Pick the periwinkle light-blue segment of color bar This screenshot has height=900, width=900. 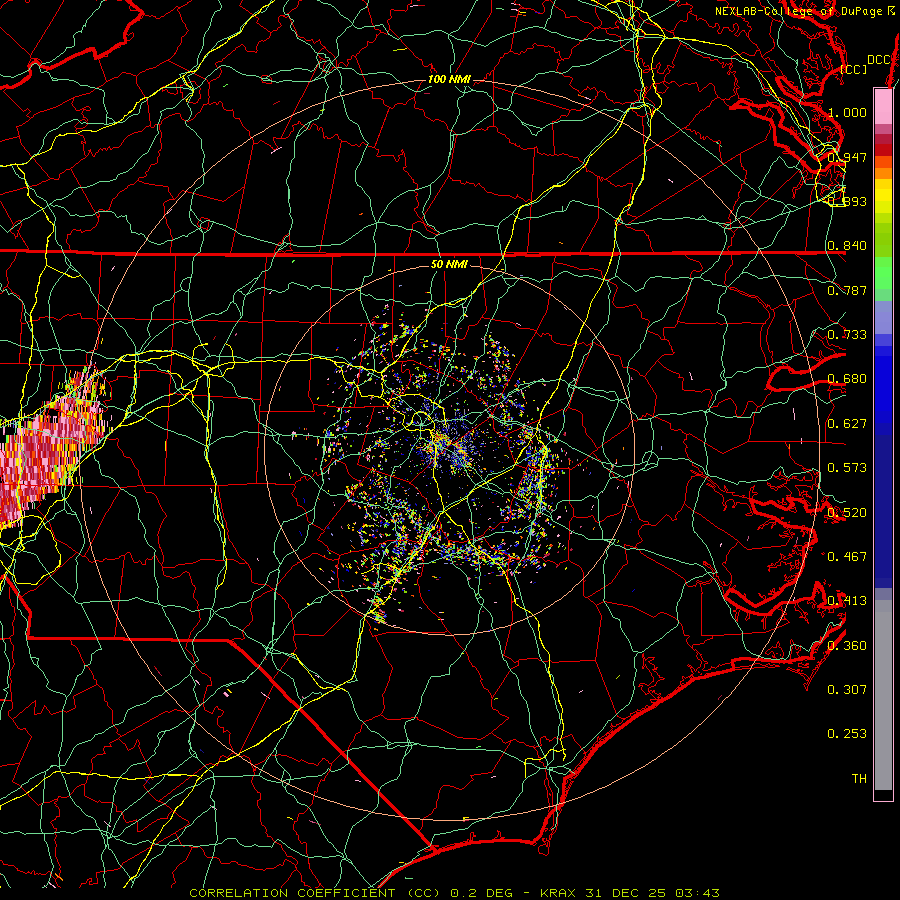pyautogui.click(x=883, y=317)
